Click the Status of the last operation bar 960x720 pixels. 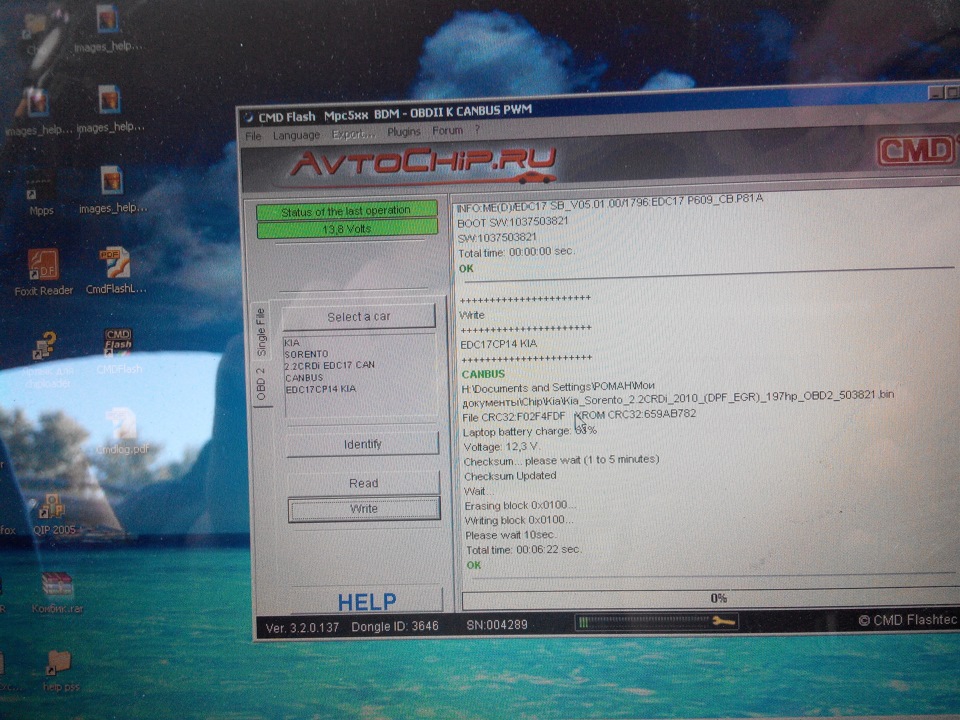click(346, 211)
